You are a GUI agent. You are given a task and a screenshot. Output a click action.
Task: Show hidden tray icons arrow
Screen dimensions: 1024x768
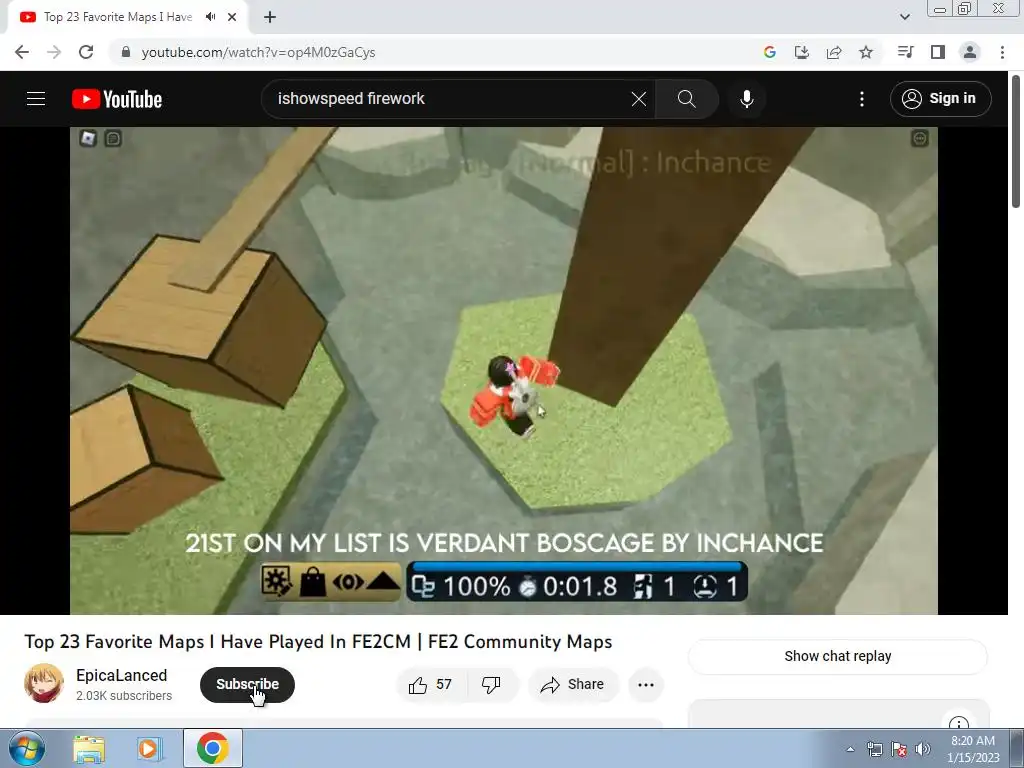(850, 749)
